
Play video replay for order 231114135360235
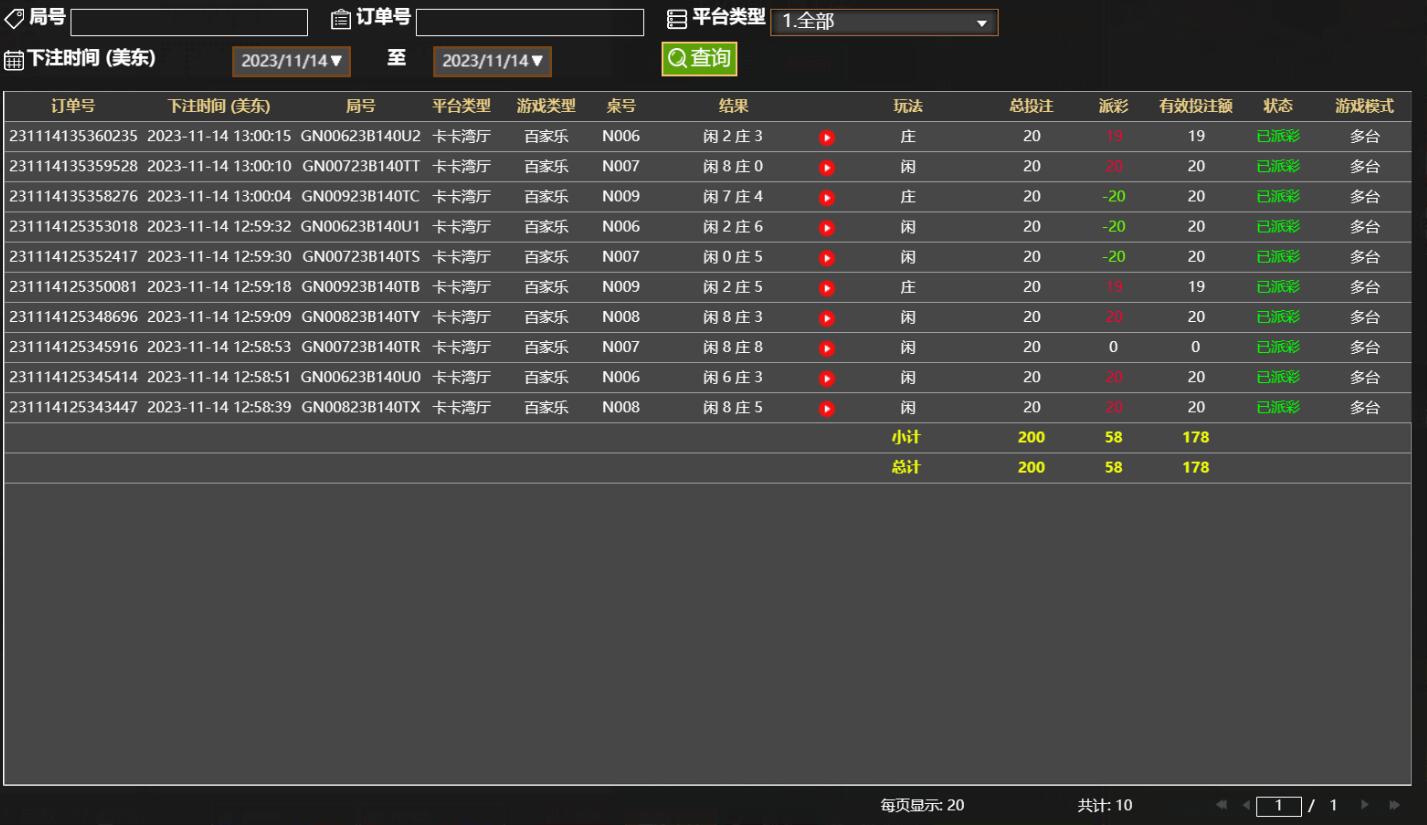[826, 138]
